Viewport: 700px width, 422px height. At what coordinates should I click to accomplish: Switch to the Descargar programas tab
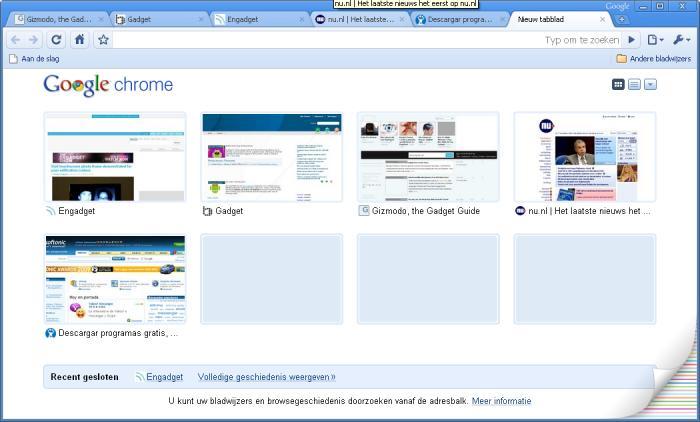click(457, 19)
